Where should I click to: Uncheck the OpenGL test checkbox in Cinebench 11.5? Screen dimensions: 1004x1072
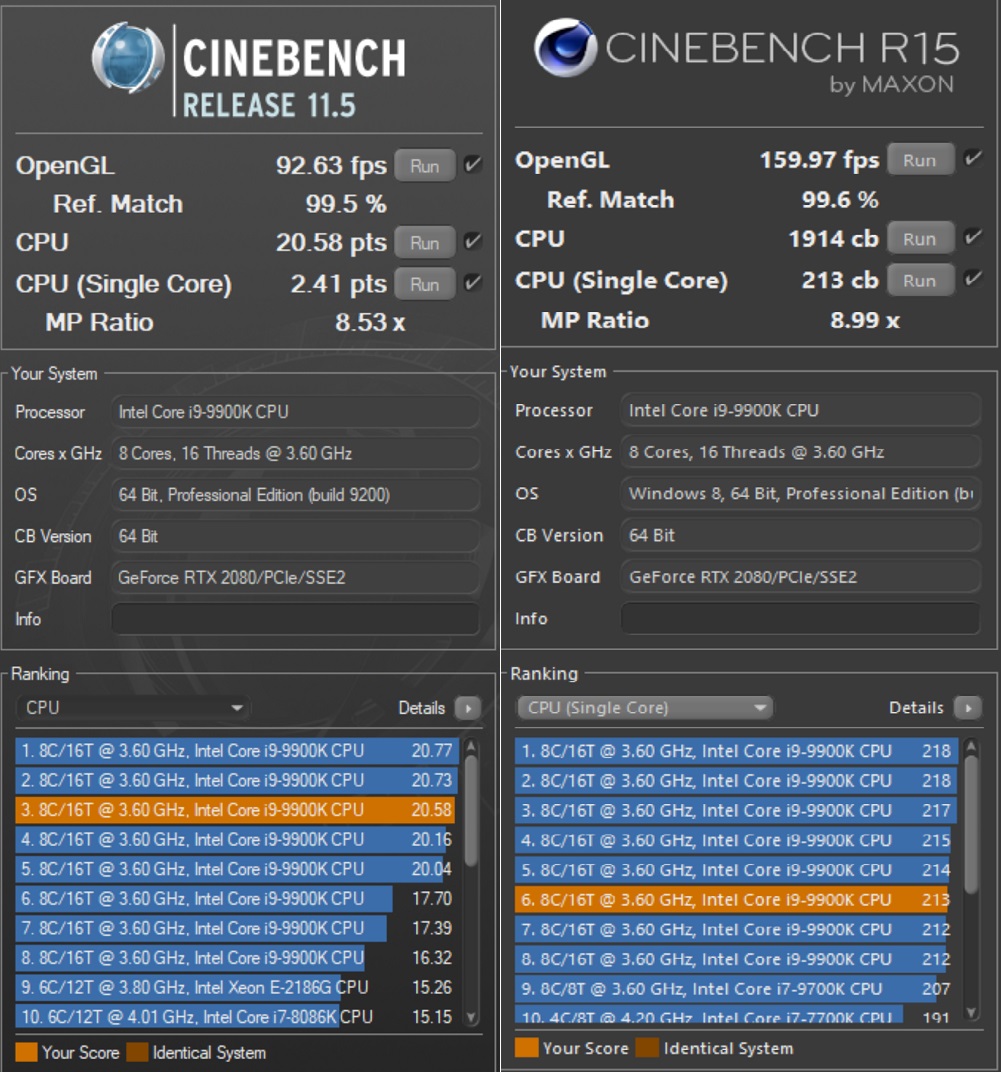(x=473, y=165)
